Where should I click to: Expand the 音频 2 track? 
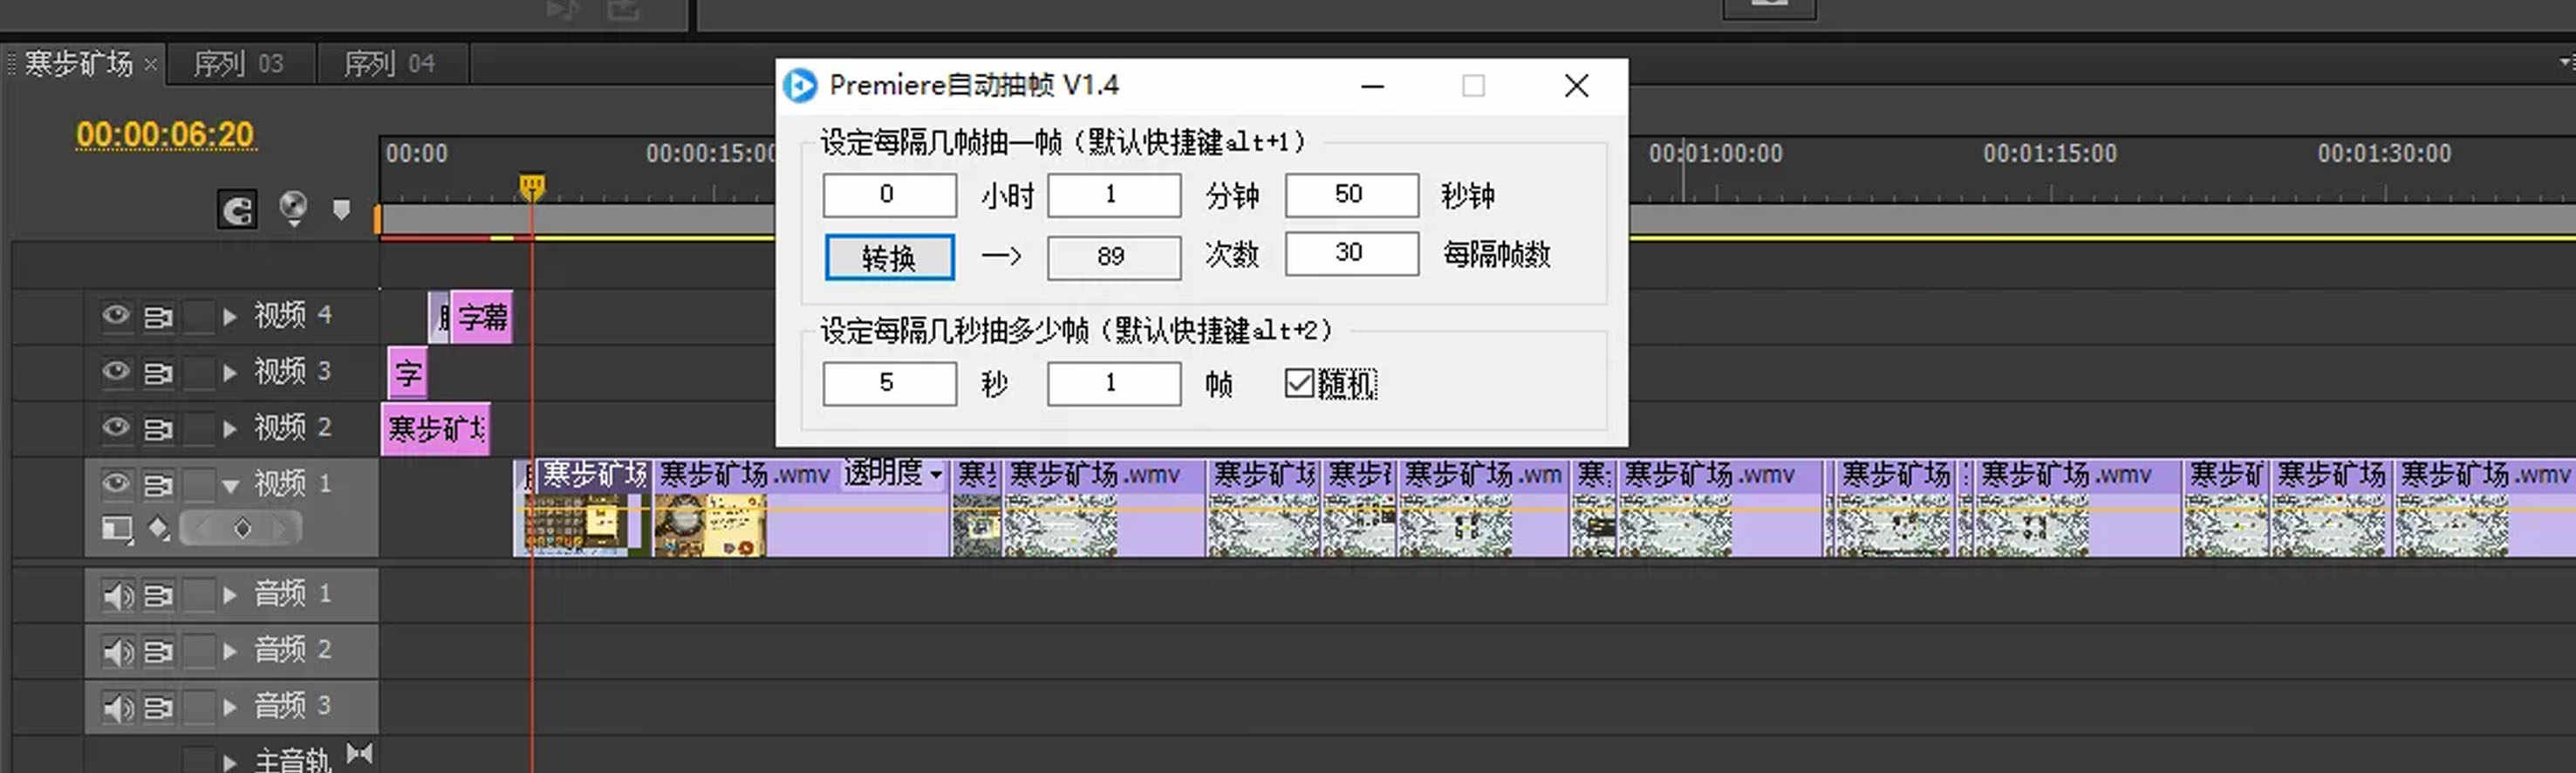click(x=230, y=651)
